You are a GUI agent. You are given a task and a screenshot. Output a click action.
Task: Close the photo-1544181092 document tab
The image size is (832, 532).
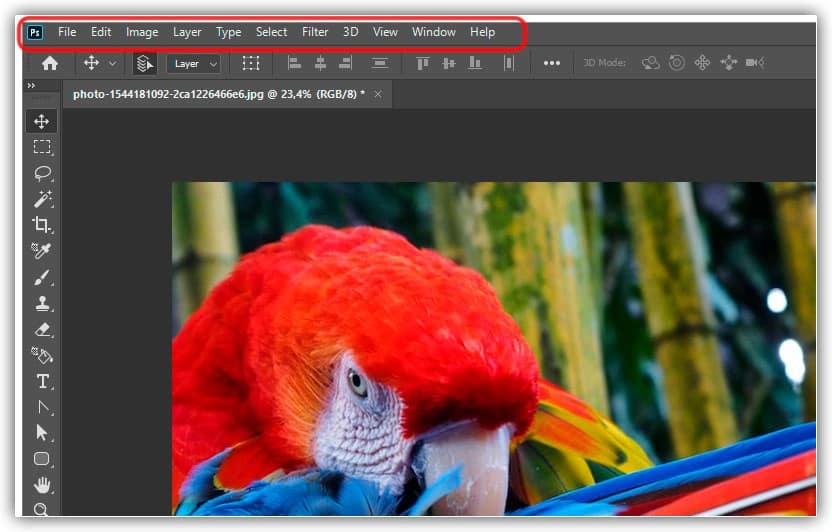[378, 94]
